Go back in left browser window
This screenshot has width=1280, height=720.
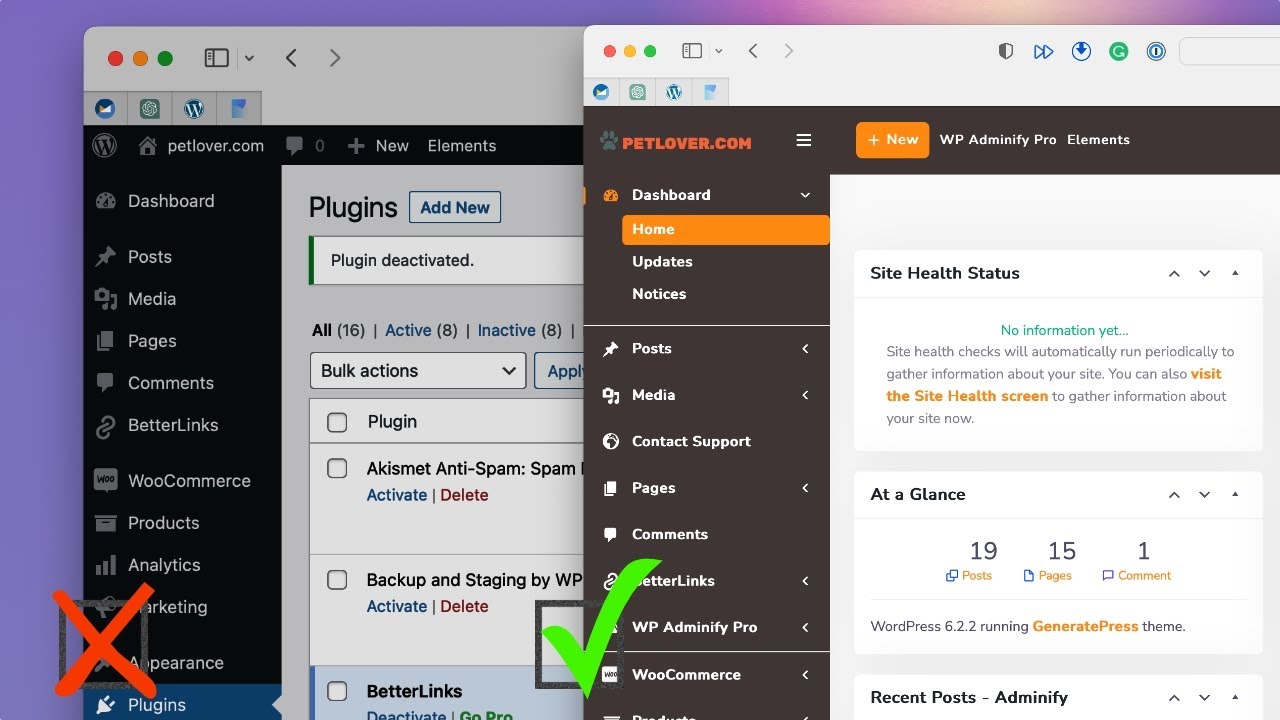[291, 58]
